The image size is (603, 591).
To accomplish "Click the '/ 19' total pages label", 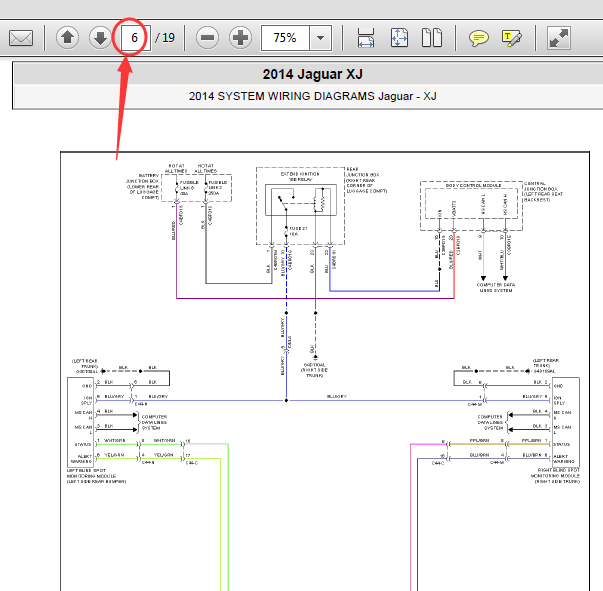I will tap(165, 38).
